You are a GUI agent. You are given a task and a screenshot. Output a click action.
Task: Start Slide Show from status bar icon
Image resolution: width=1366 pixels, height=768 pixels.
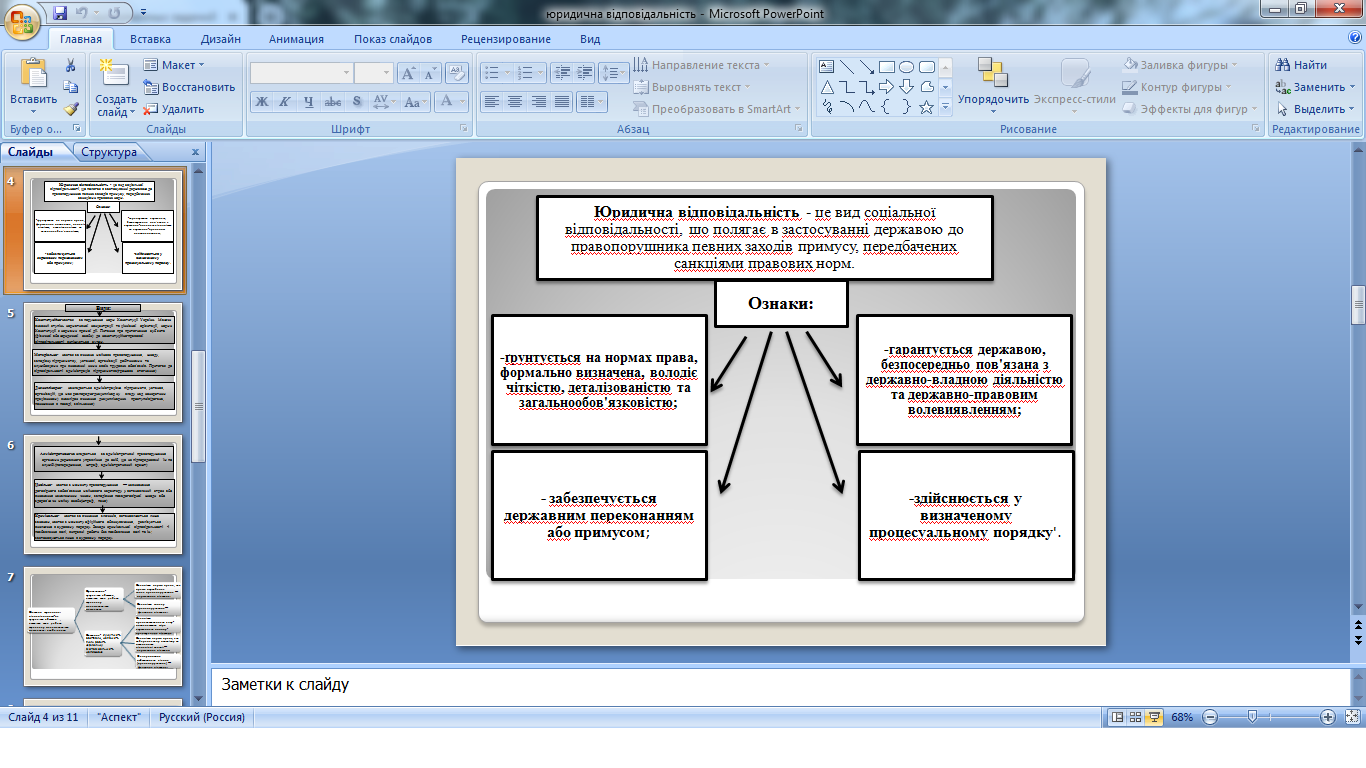click(1155, 717)
